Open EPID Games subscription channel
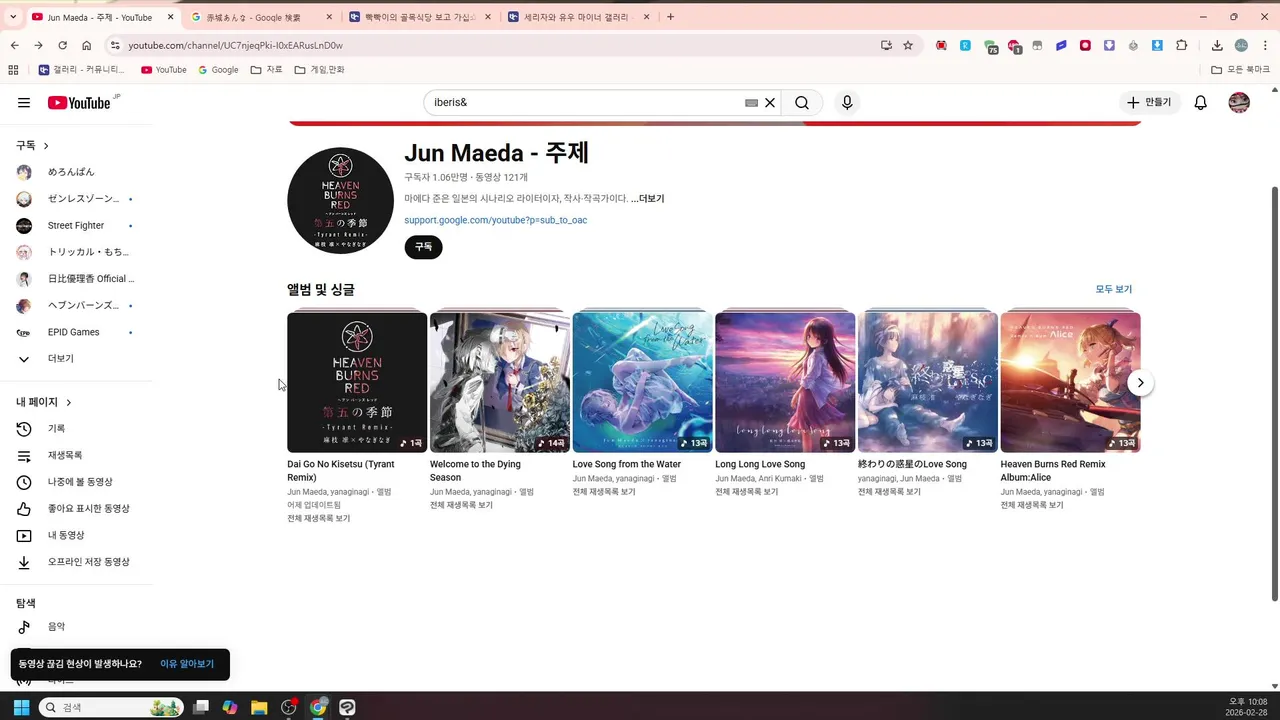1280x720 pixels. [76, 332]
